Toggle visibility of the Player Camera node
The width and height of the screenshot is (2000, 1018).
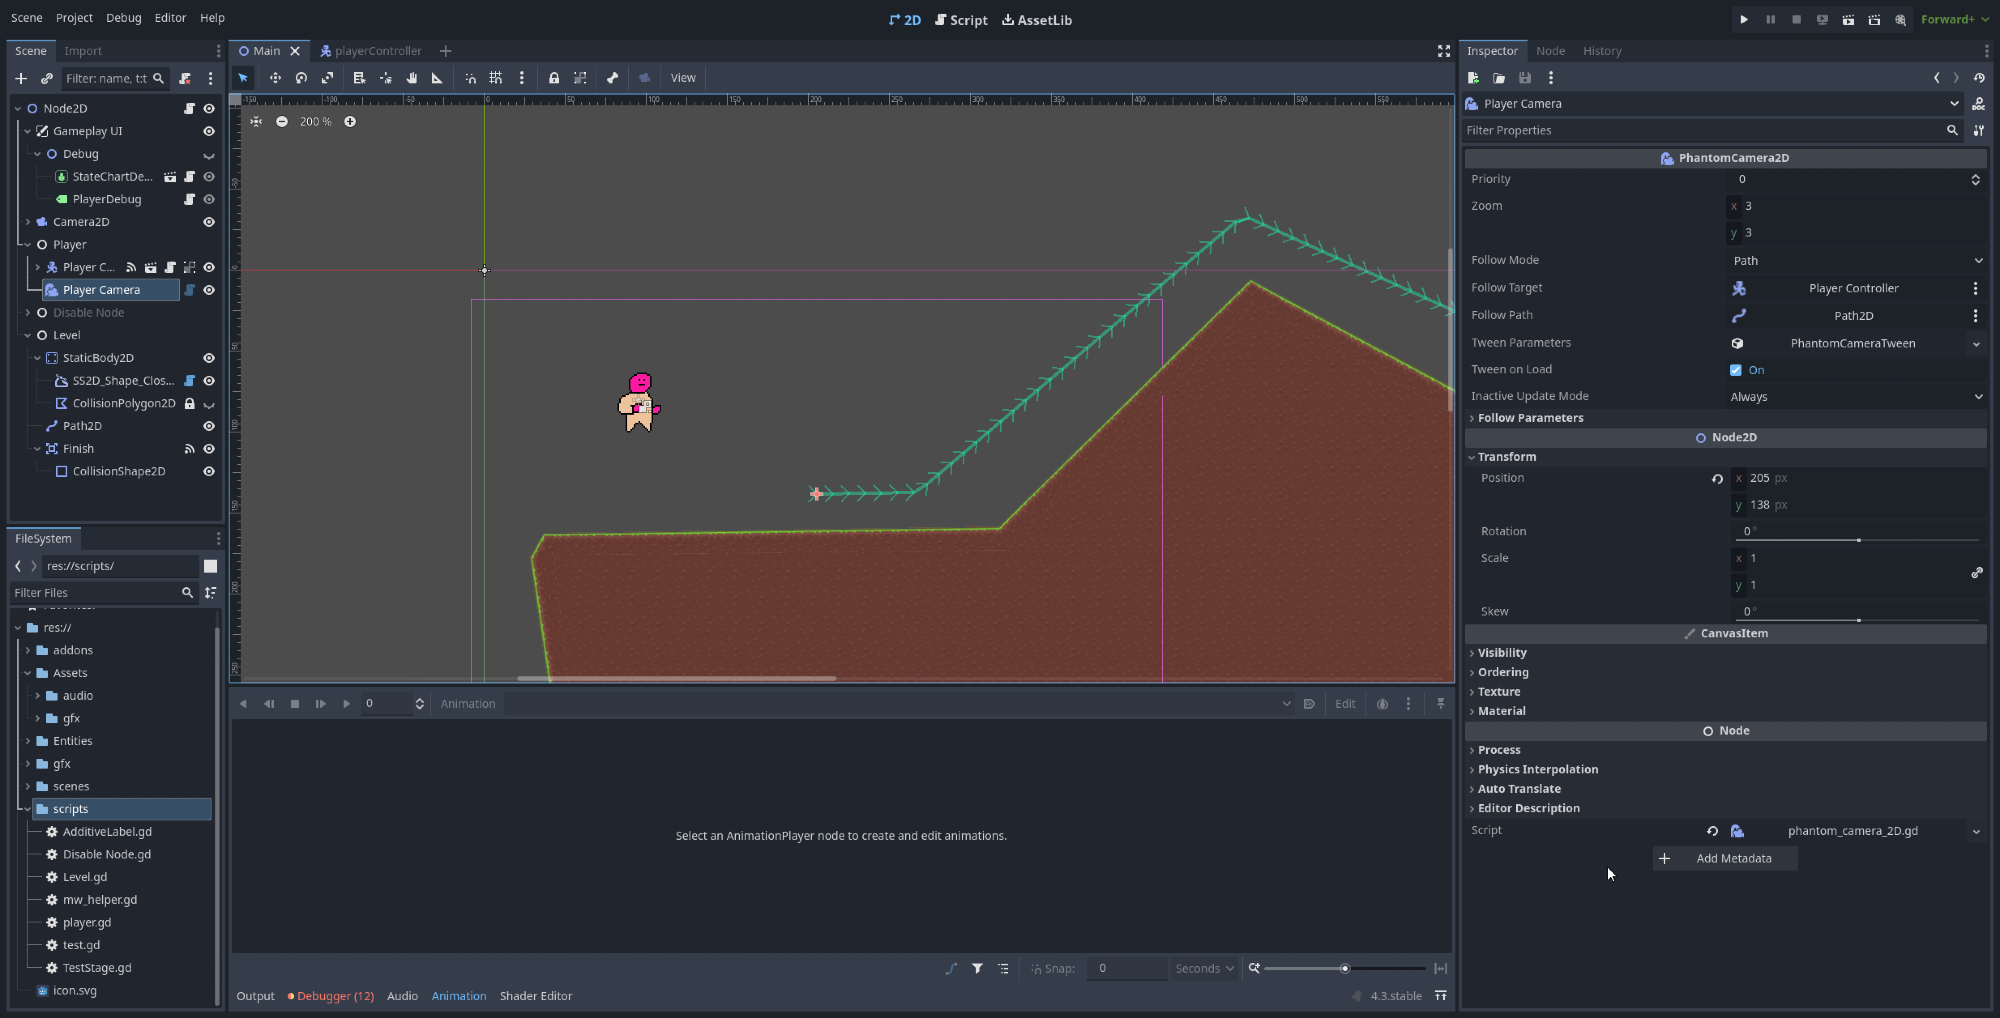[x=209, y=290]
